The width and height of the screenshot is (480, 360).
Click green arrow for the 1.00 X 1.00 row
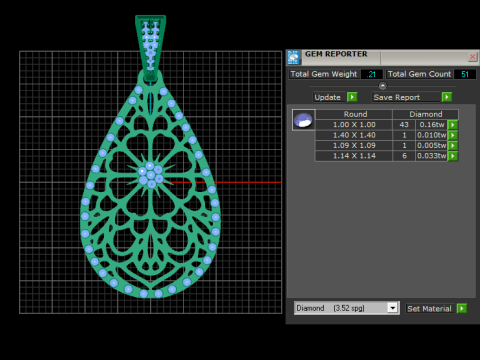[453, 125]
